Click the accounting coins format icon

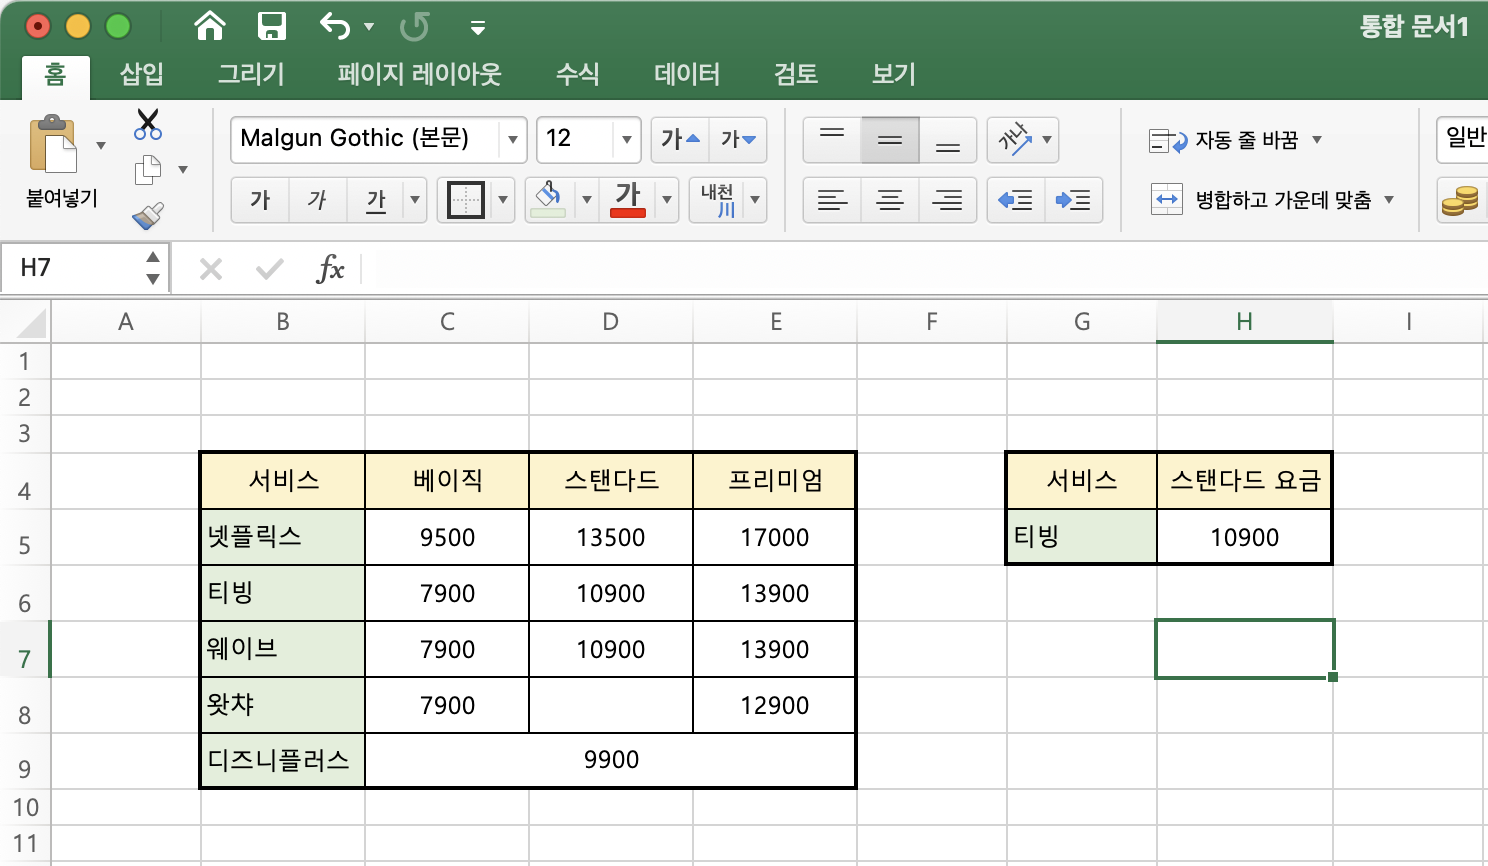(1460, 200)
